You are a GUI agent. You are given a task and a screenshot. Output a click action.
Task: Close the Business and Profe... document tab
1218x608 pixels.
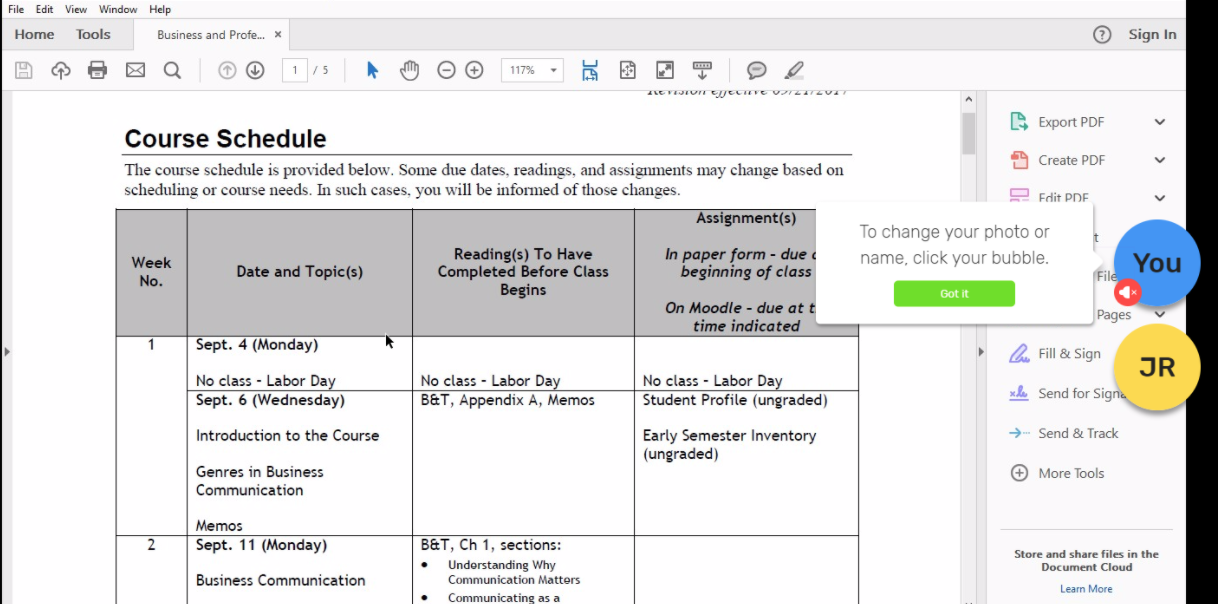[278, 34]
